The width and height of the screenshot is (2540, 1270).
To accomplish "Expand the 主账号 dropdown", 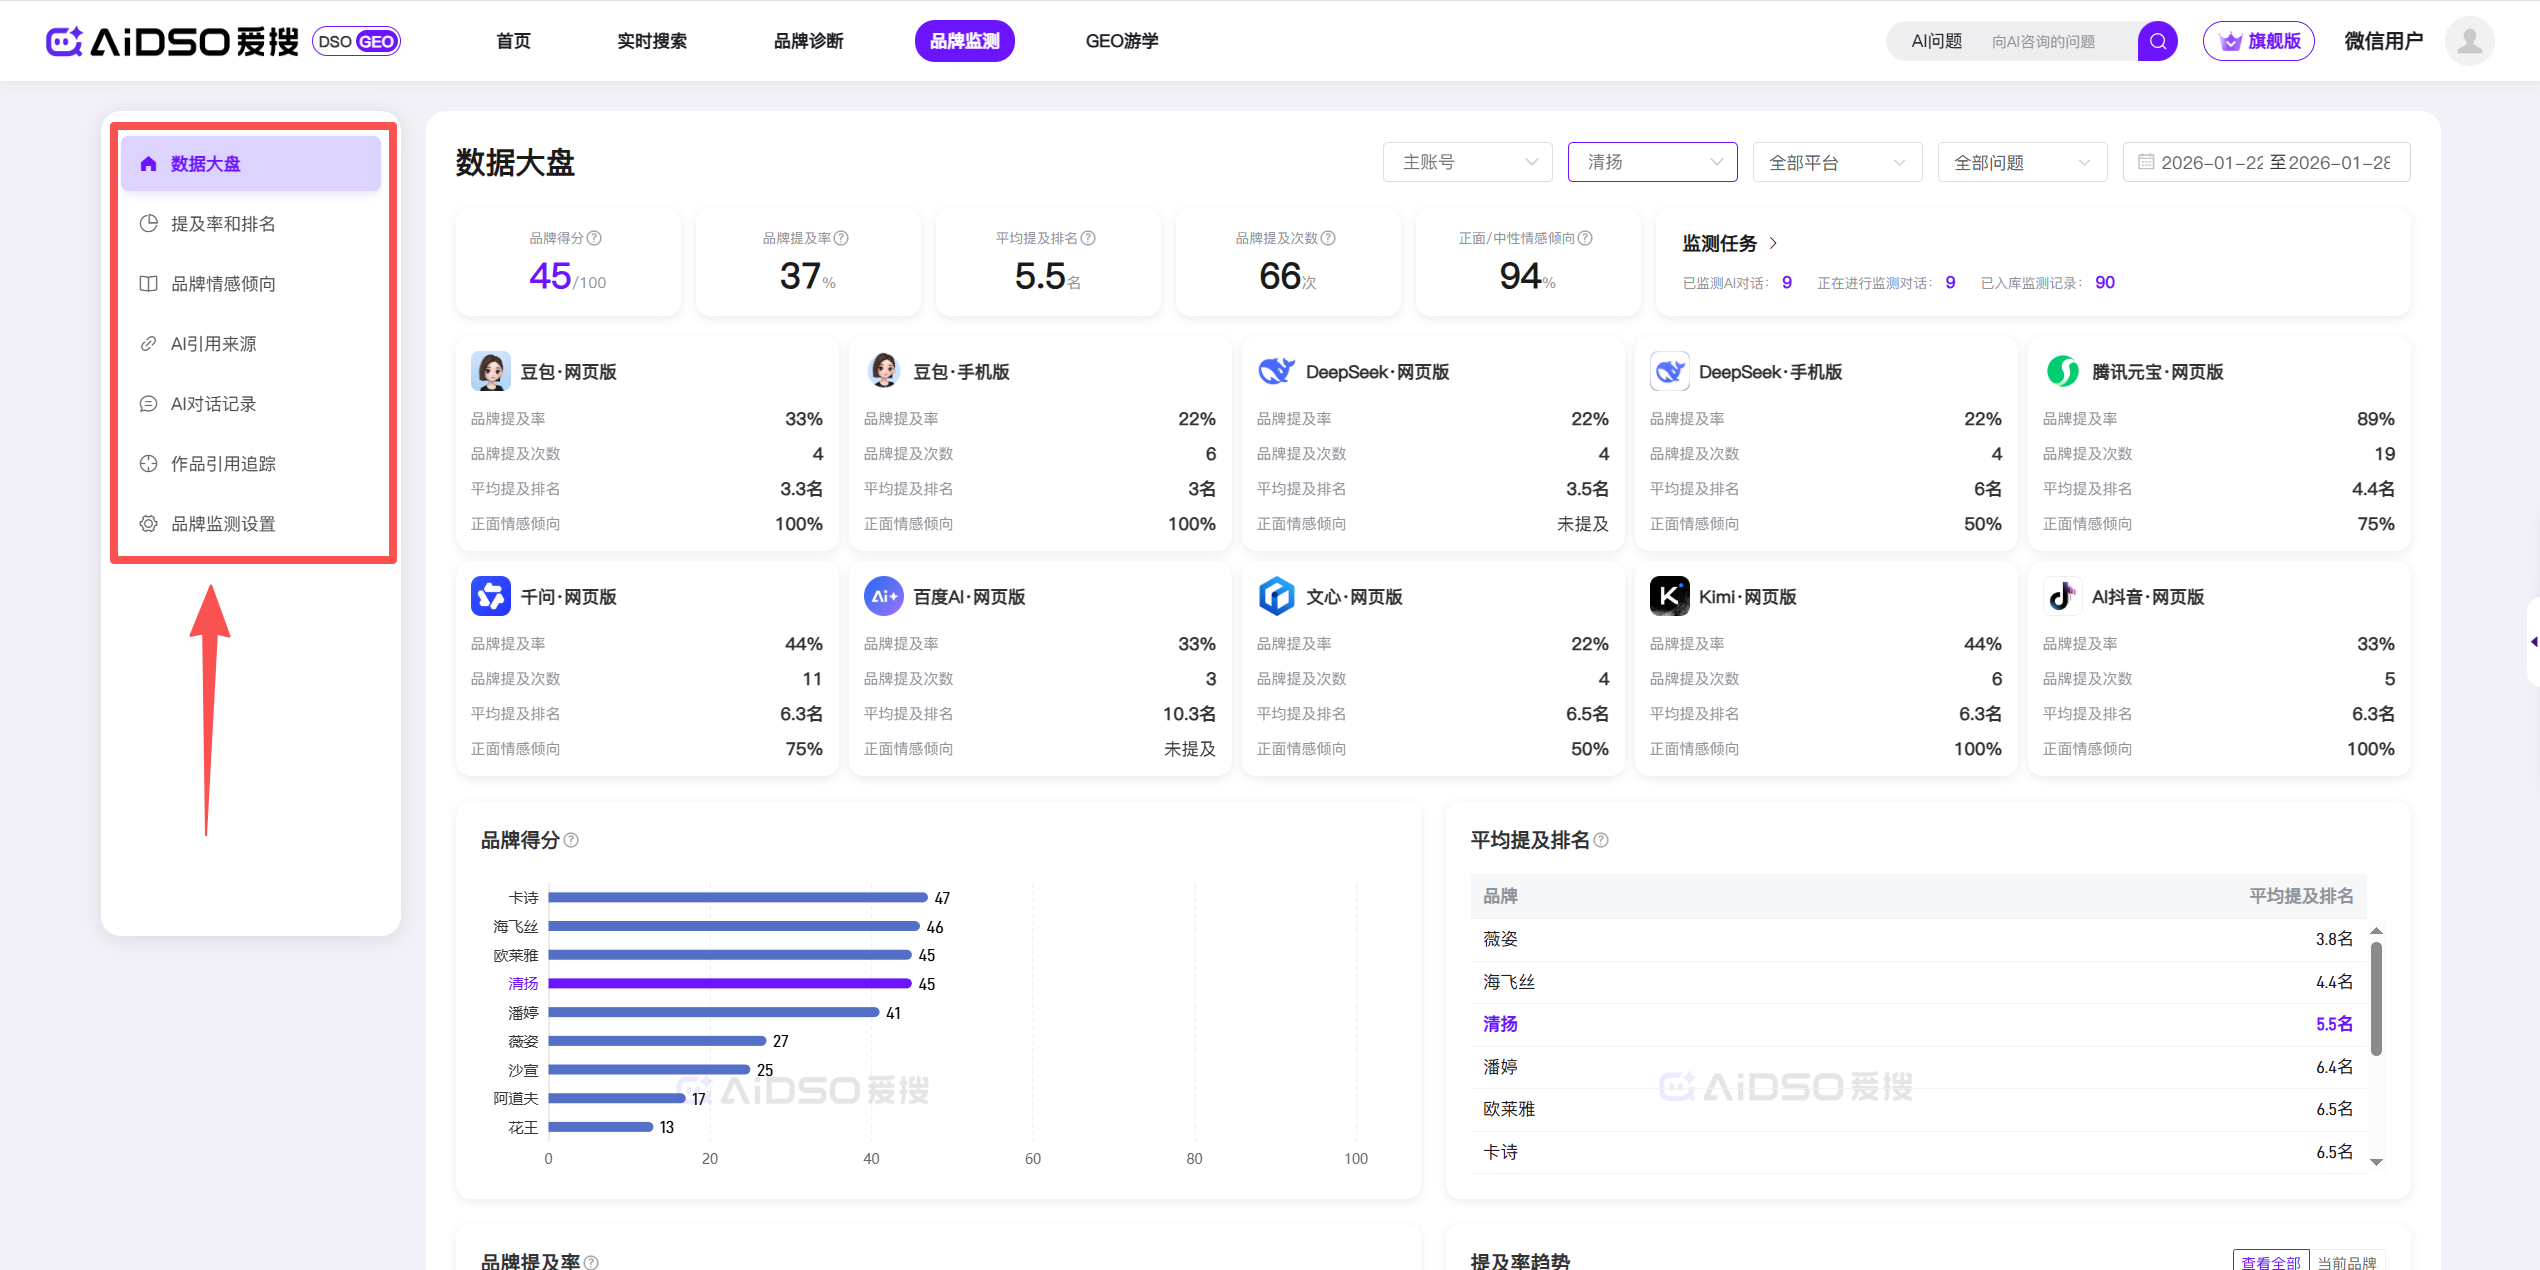I will coord(1467,162).
